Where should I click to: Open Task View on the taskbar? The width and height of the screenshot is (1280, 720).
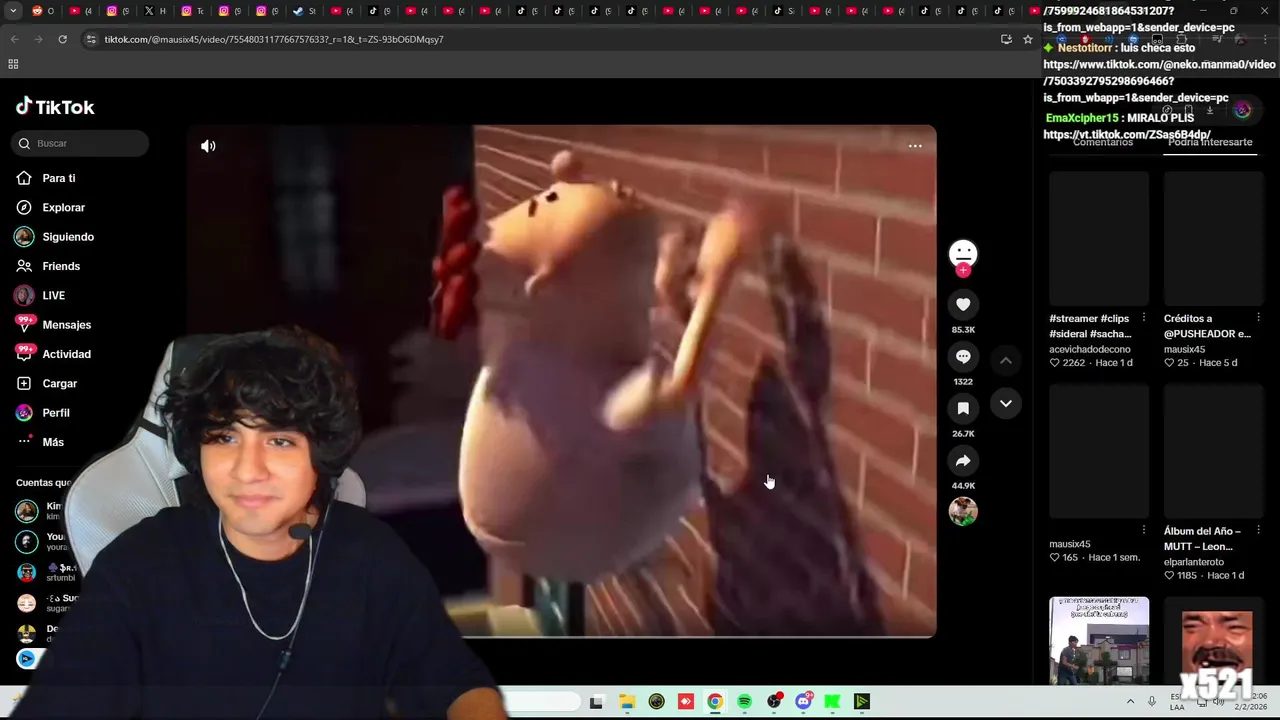(597, 702)
